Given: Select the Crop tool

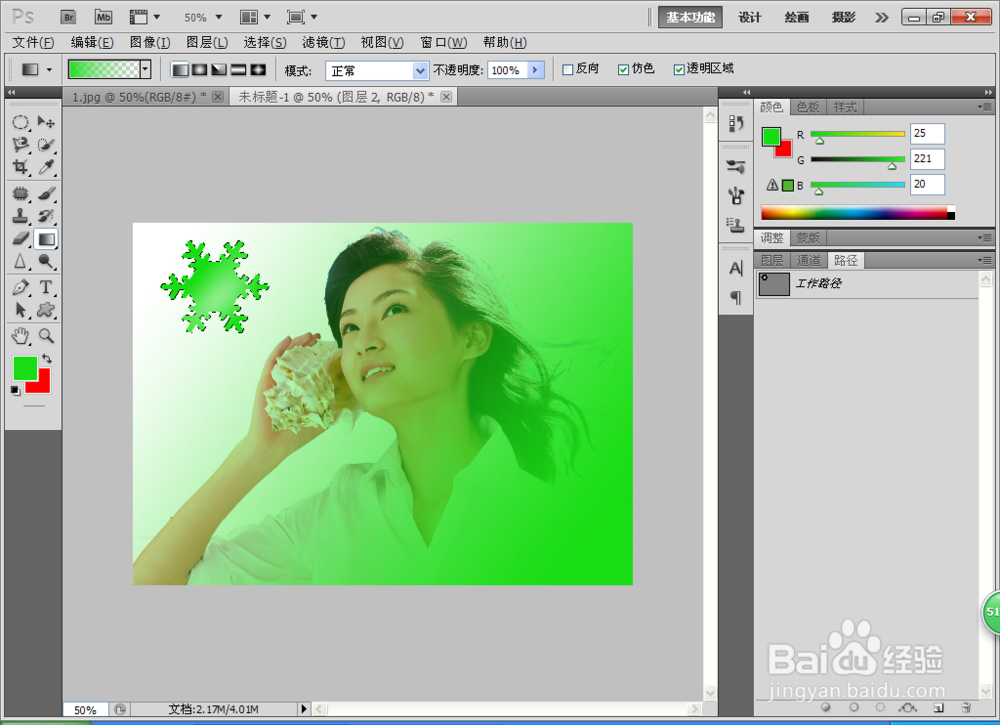Looking at the screenshot, I should (x=20, y=167).
